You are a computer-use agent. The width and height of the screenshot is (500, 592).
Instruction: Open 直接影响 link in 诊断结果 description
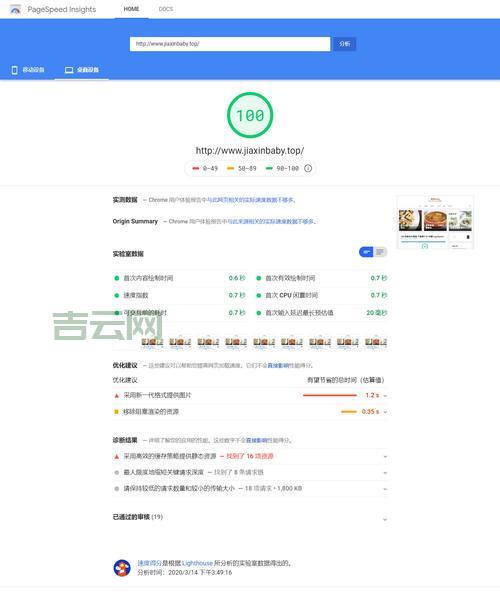point(257,440)
